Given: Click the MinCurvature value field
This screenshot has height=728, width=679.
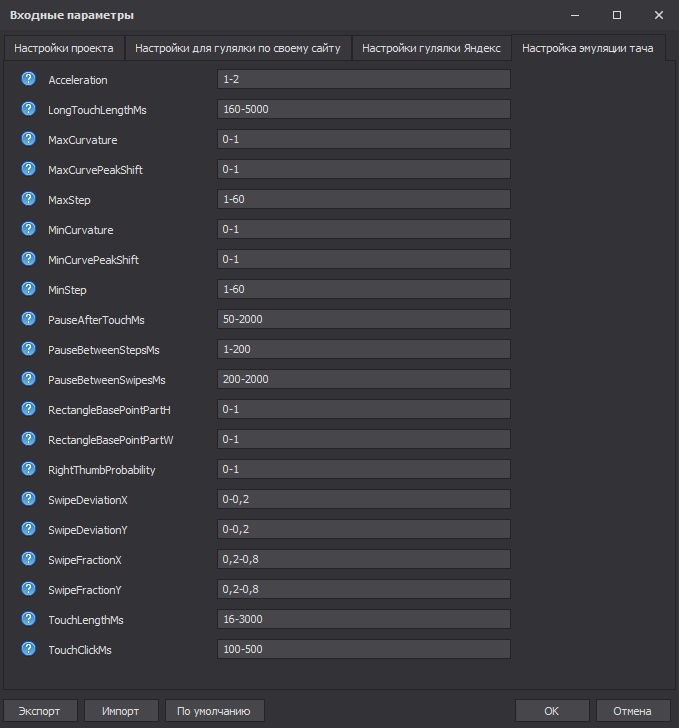Looking at the screenshot, I should (364, 229).
